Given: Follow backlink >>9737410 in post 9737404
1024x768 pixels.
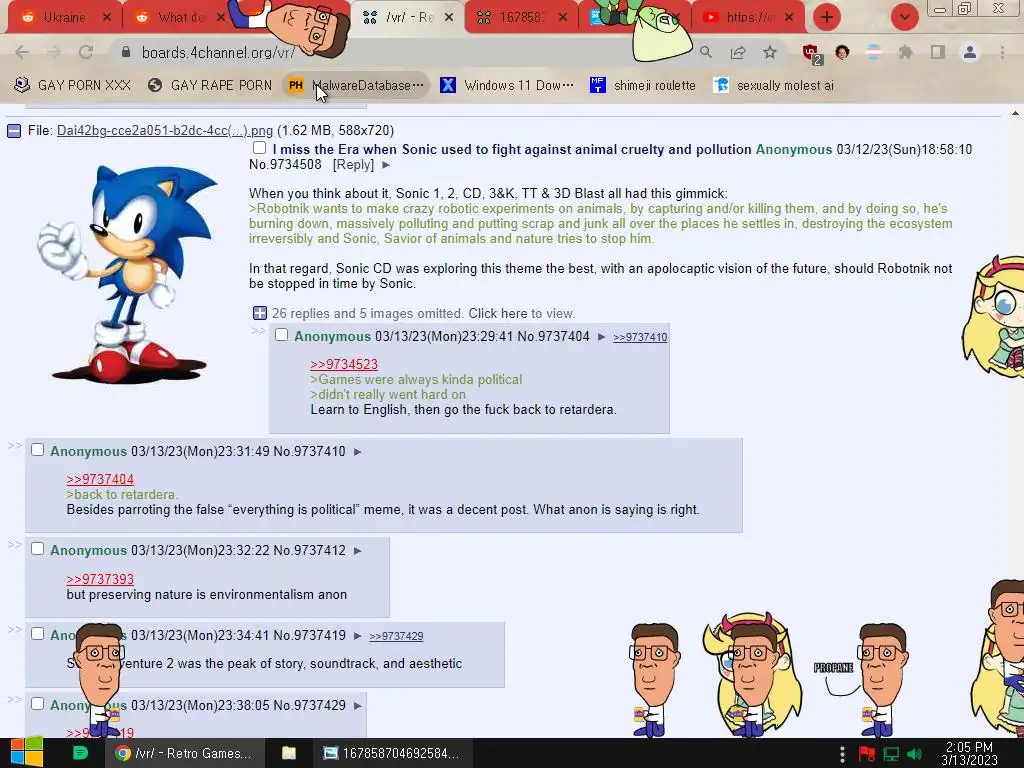Looking at the screenshot, I should pyautogui.click(x=640, y=337).
